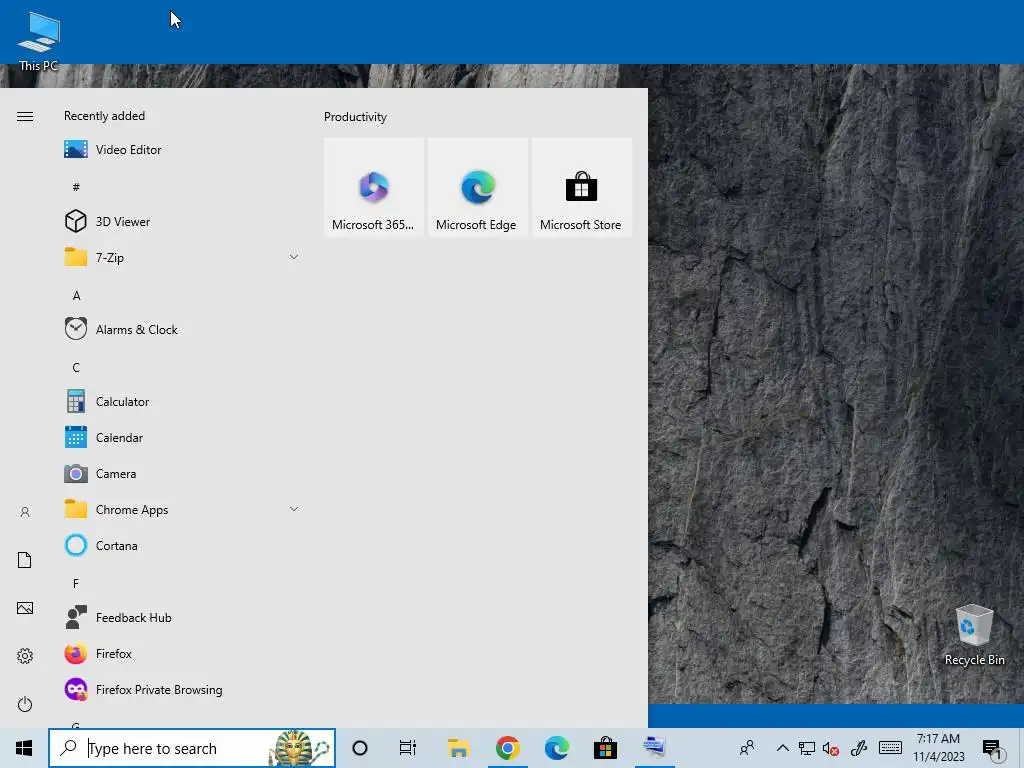Open the Microsoft Edge tile
The width and height of the screenshot is (1024, 768).
(477, 187)
